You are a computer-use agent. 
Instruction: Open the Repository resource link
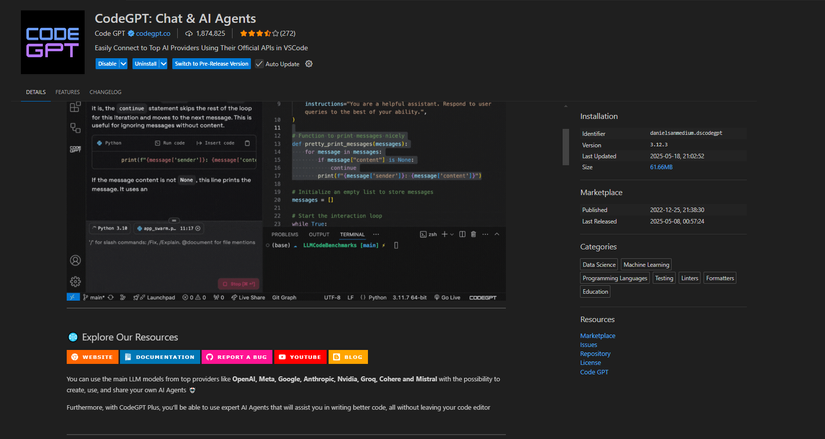click(x=595, y=353)
